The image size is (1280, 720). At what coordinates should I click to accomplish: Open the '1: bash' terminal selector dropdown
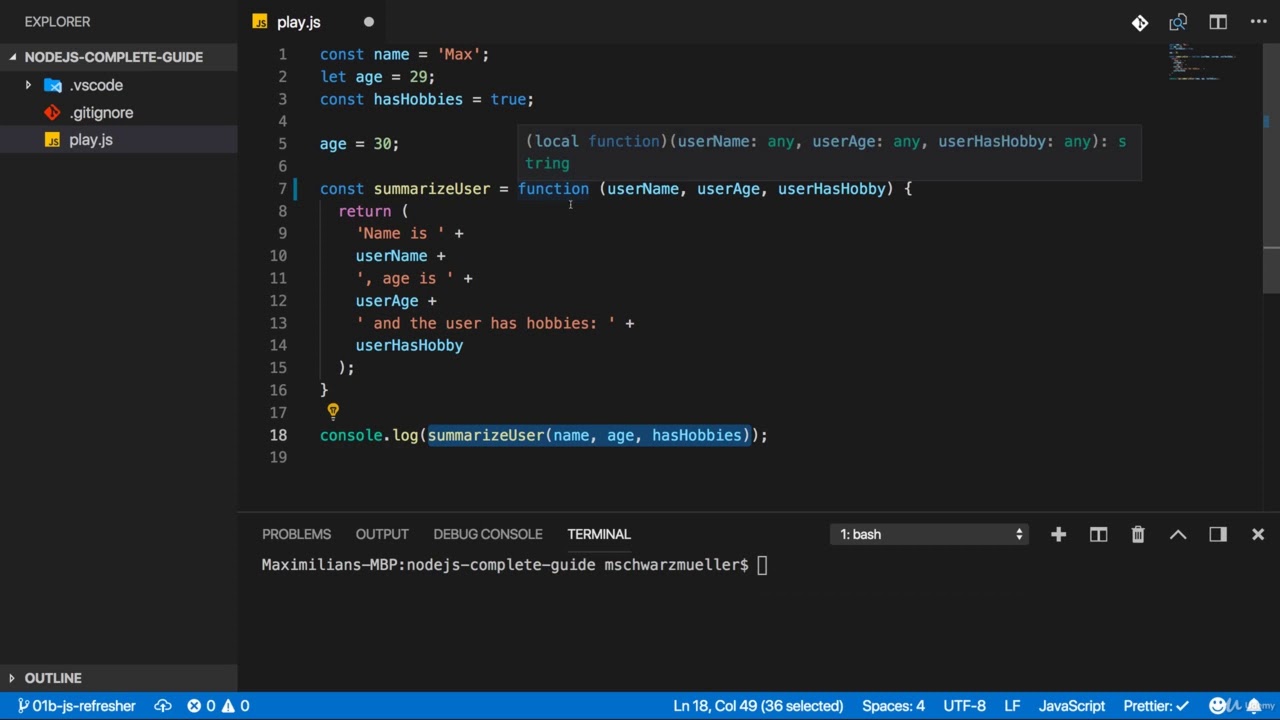pos(930,534)
